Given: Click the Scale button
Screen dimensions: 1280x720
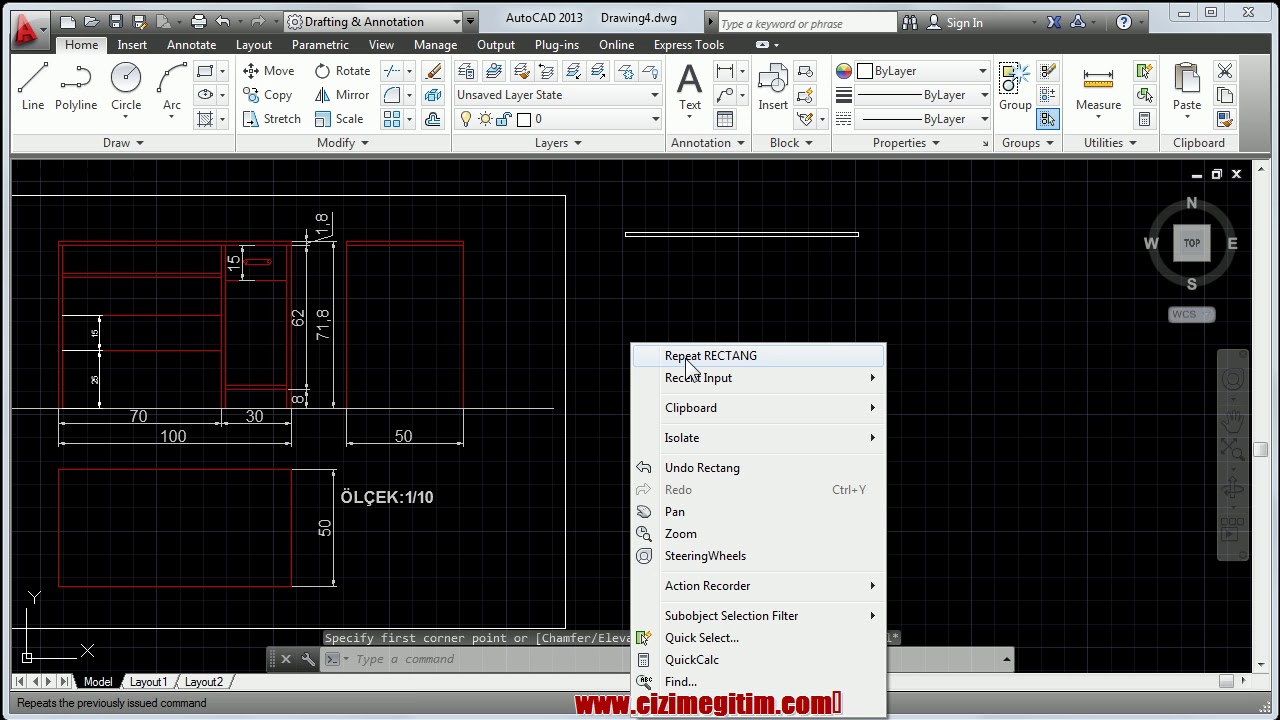Looking at the screenshot, I should [339, 119].
